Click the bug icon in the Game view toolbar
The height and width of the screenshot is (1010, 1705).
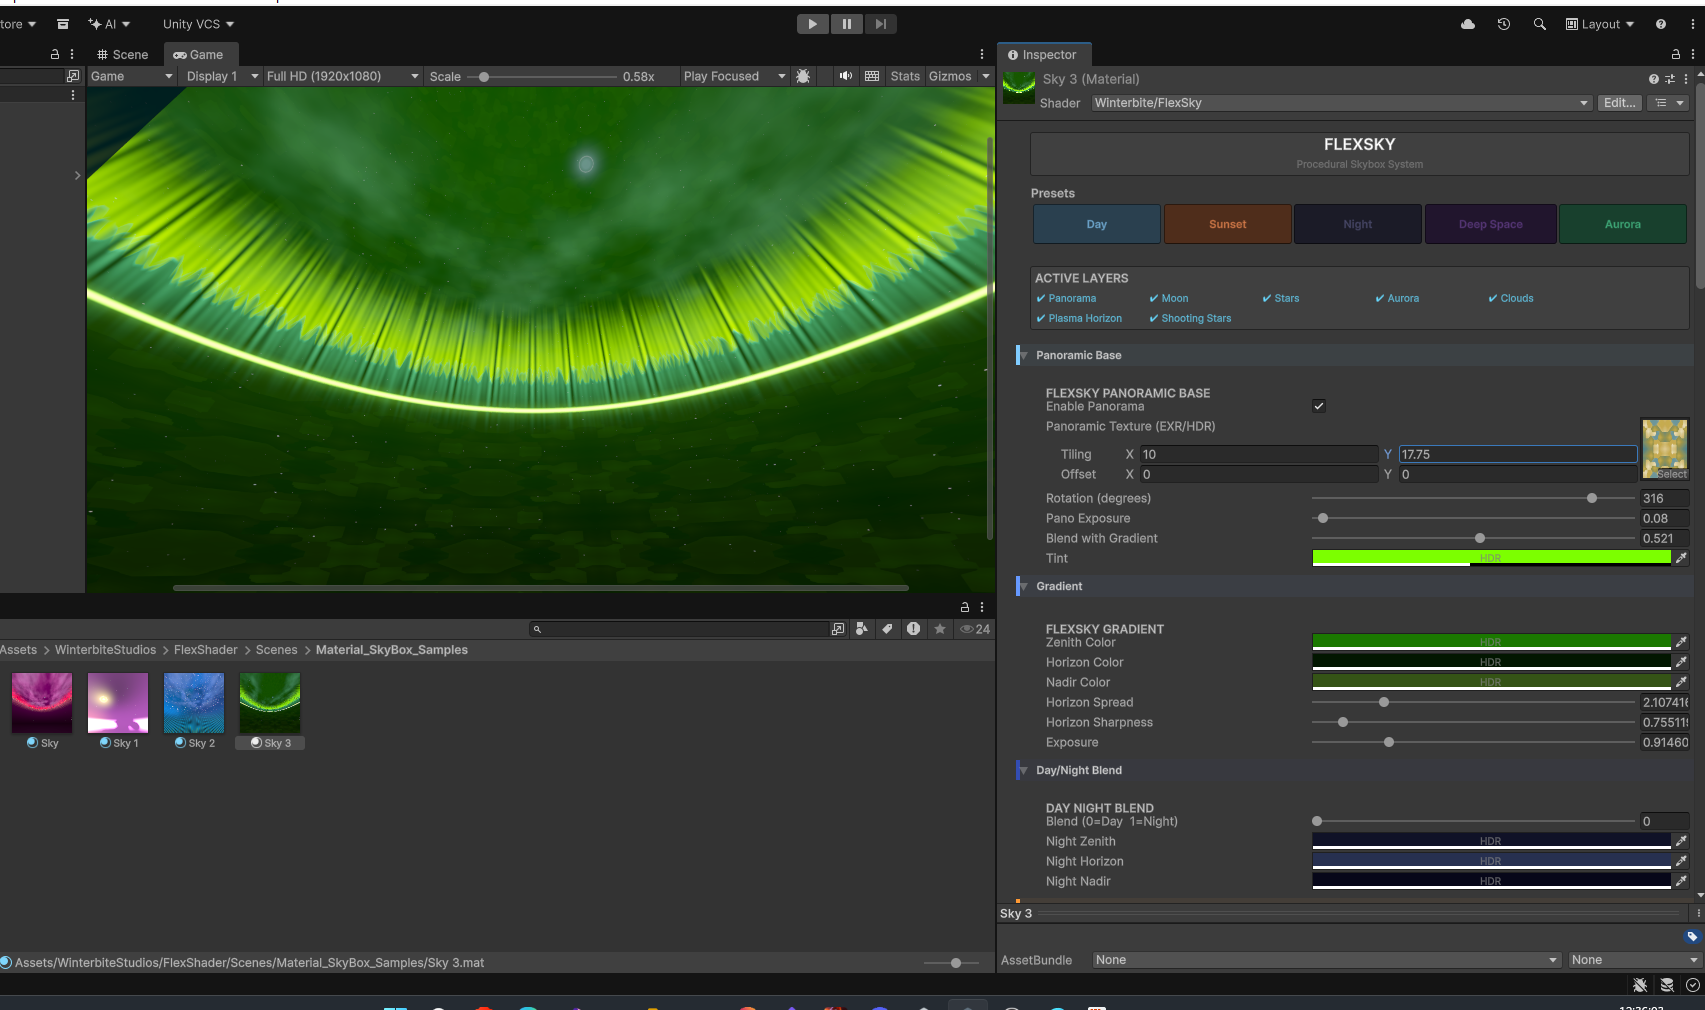point(803,76)
